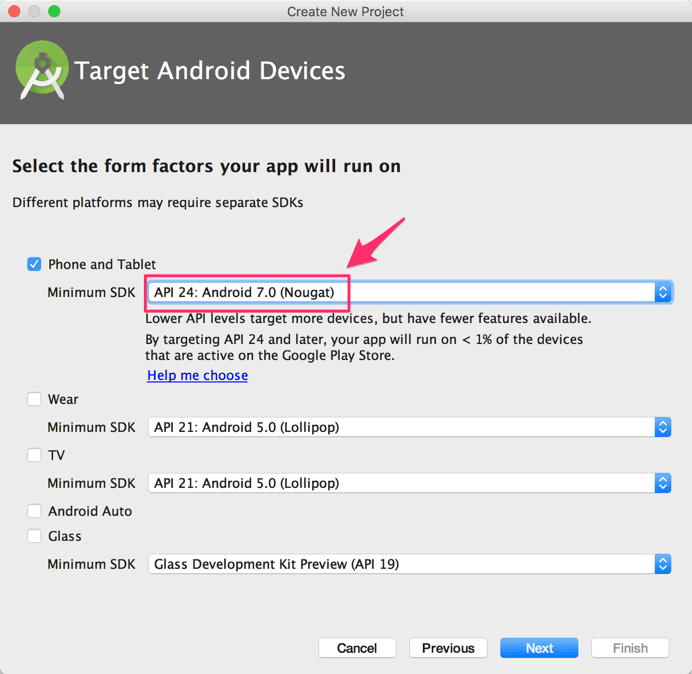Click stepper arrows on TV SDK dropdown
692x674 pixels.
(663, 483)
